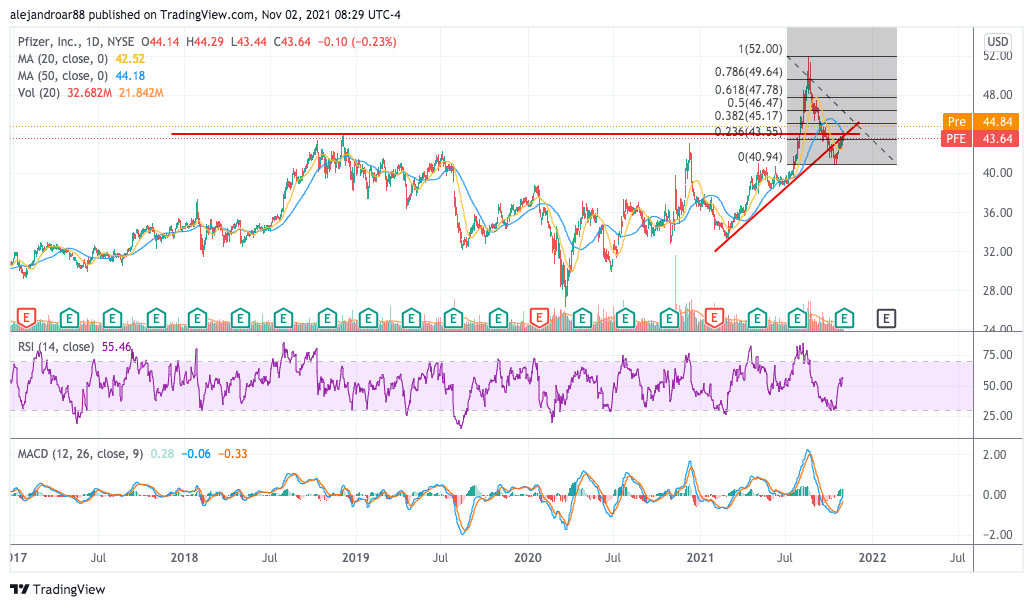Select the Pfizer, Inc., 1D, NYSE legend title

76,42
